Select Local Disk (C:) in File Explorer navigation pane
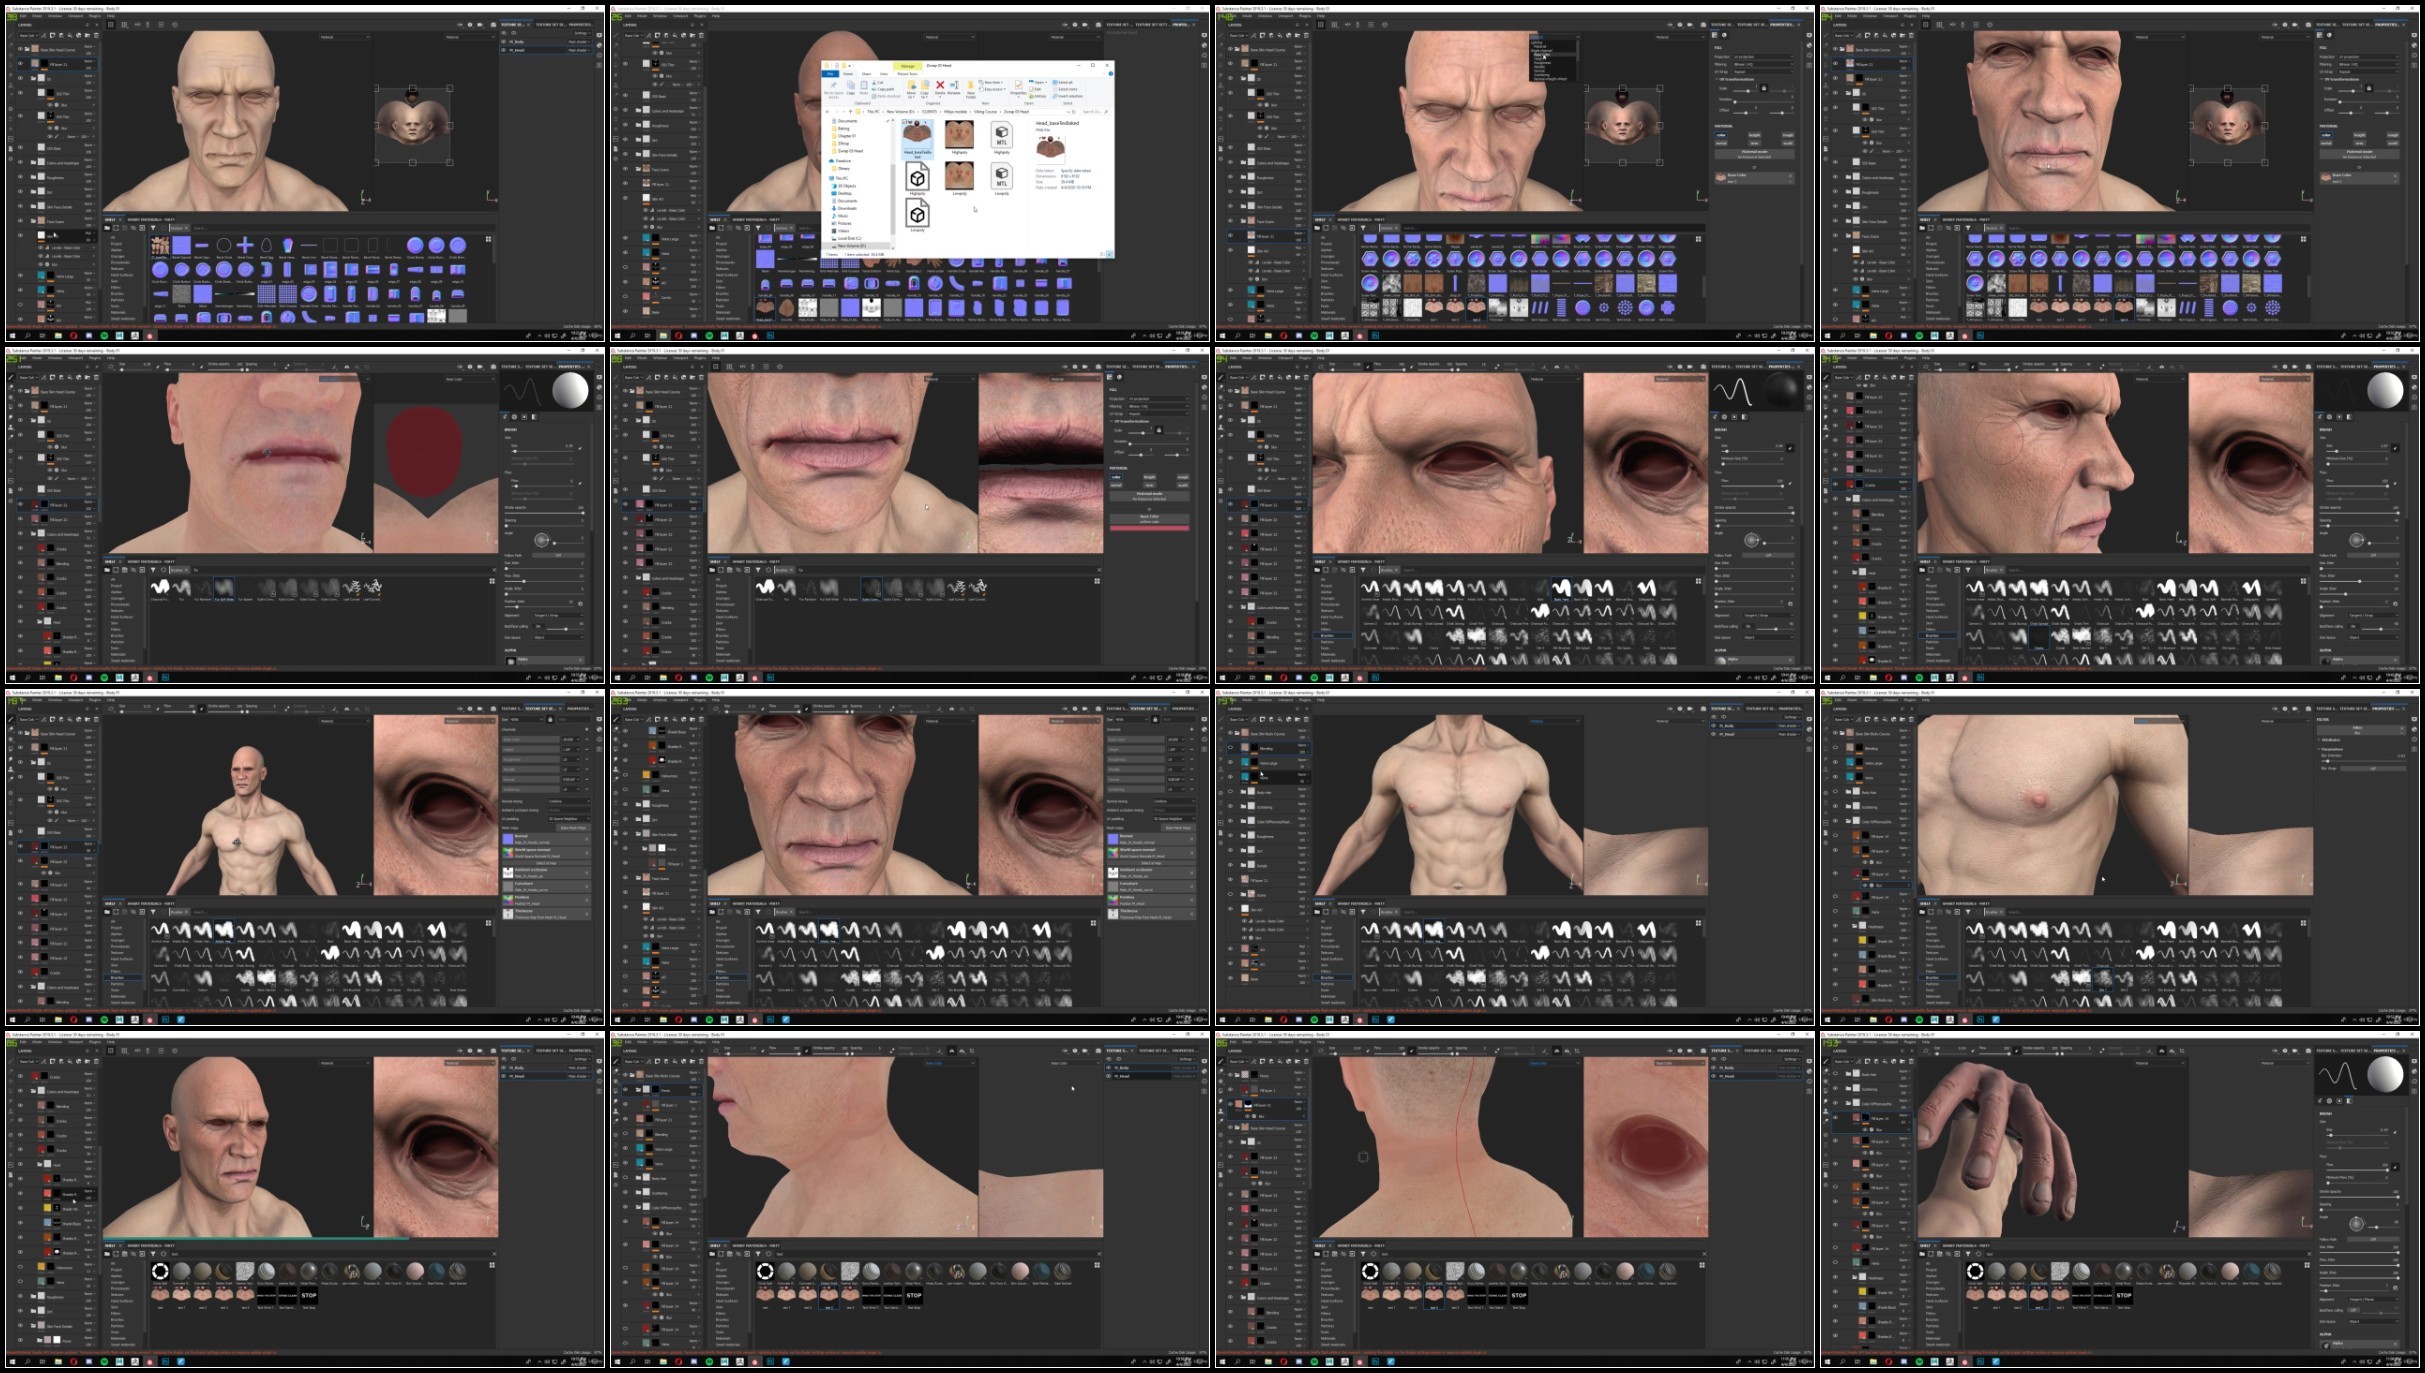Viewport: 2425px width, 1373px height. click(x=848, y=238)
